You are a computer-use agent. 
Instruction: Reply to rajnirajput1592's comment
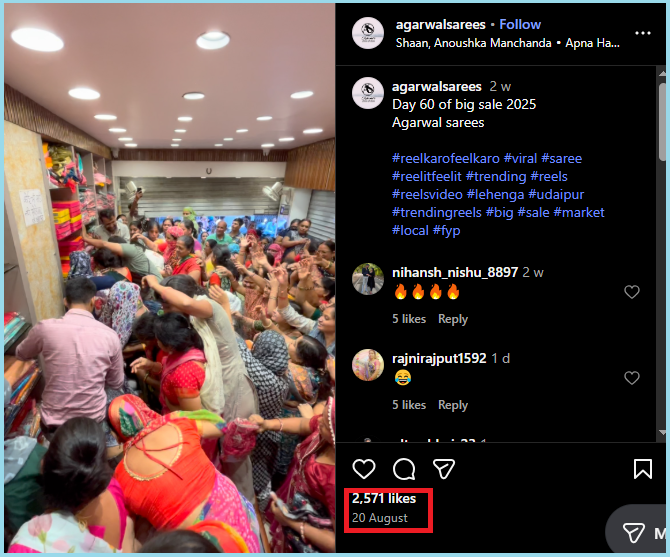(453, 405)
